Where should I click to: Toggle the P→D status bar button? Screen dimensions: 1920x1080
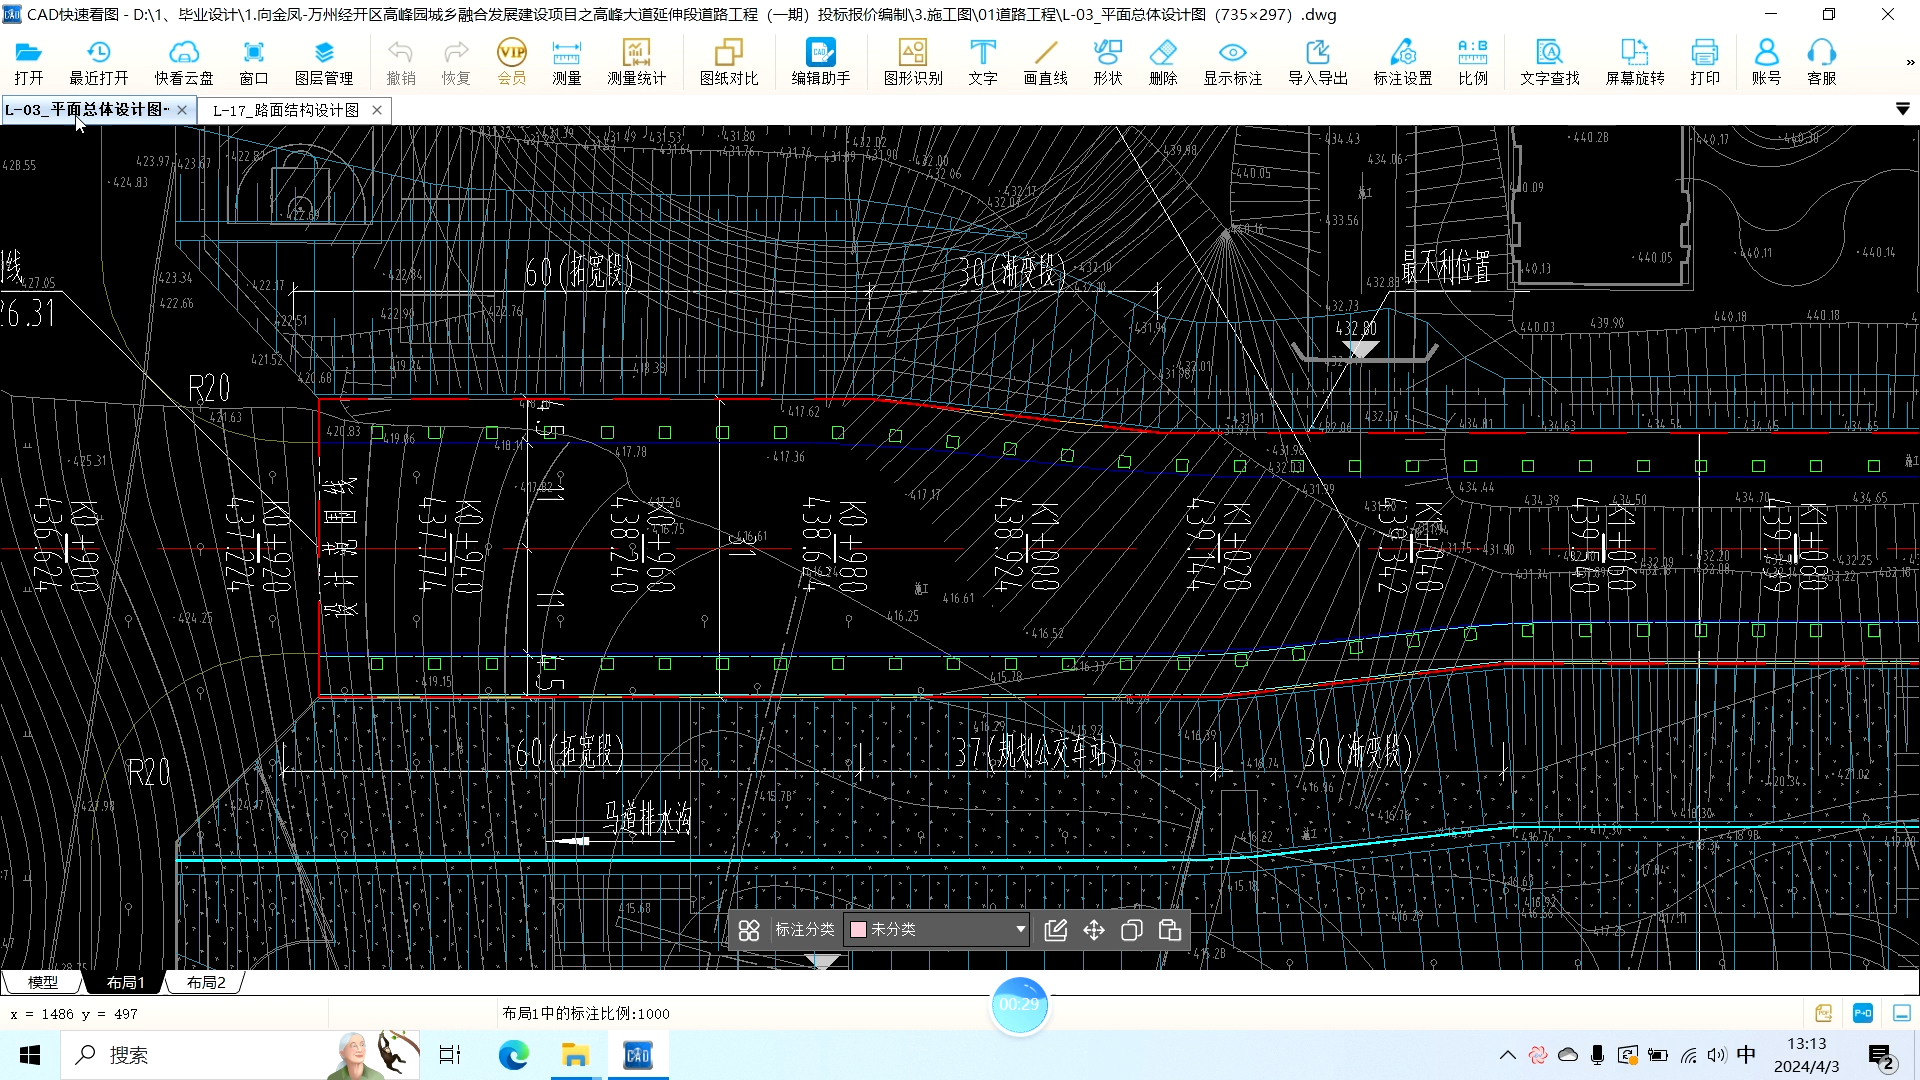pyautogui.click(x=1862, y=1013)
